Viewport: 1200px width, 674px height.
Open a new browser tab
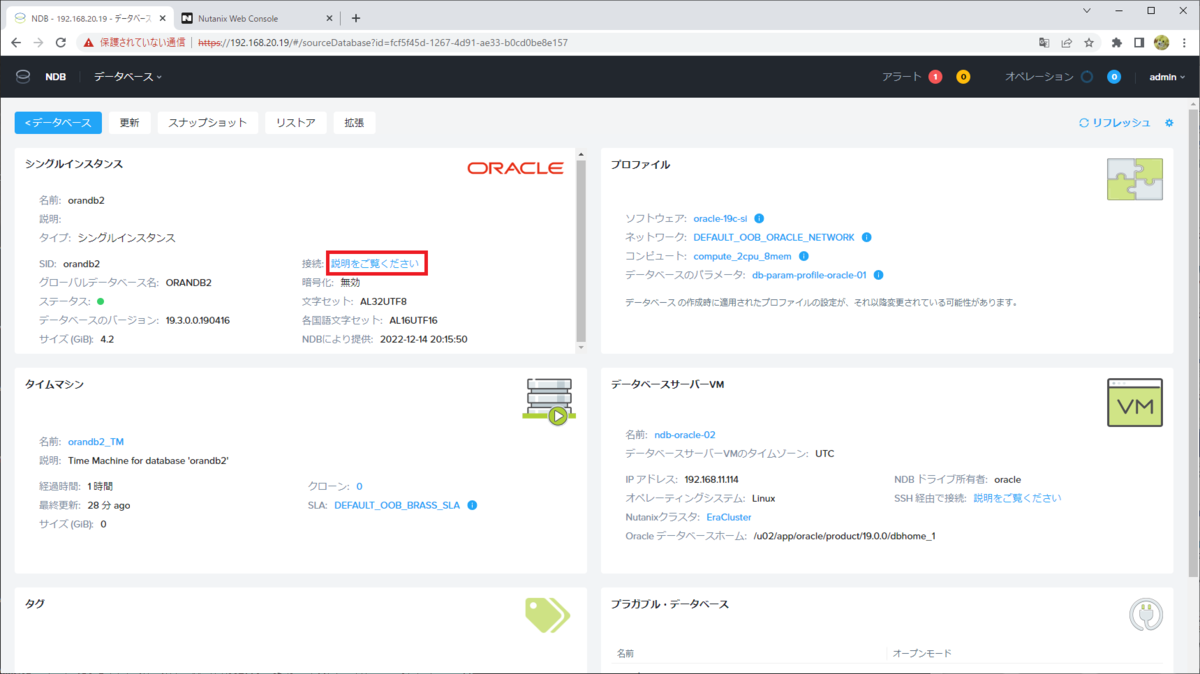click(356, 18)
